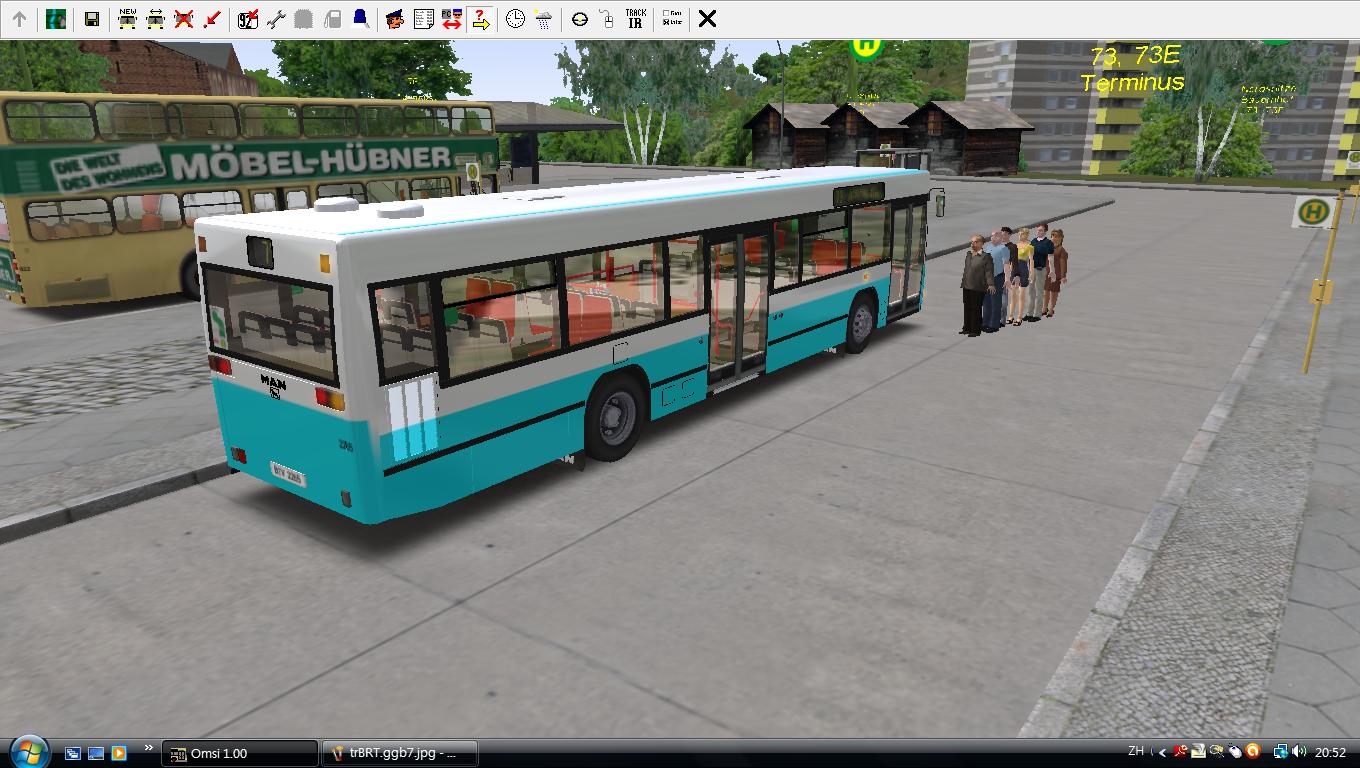Click the Show Desktop quick launch icon

[96, 753]
